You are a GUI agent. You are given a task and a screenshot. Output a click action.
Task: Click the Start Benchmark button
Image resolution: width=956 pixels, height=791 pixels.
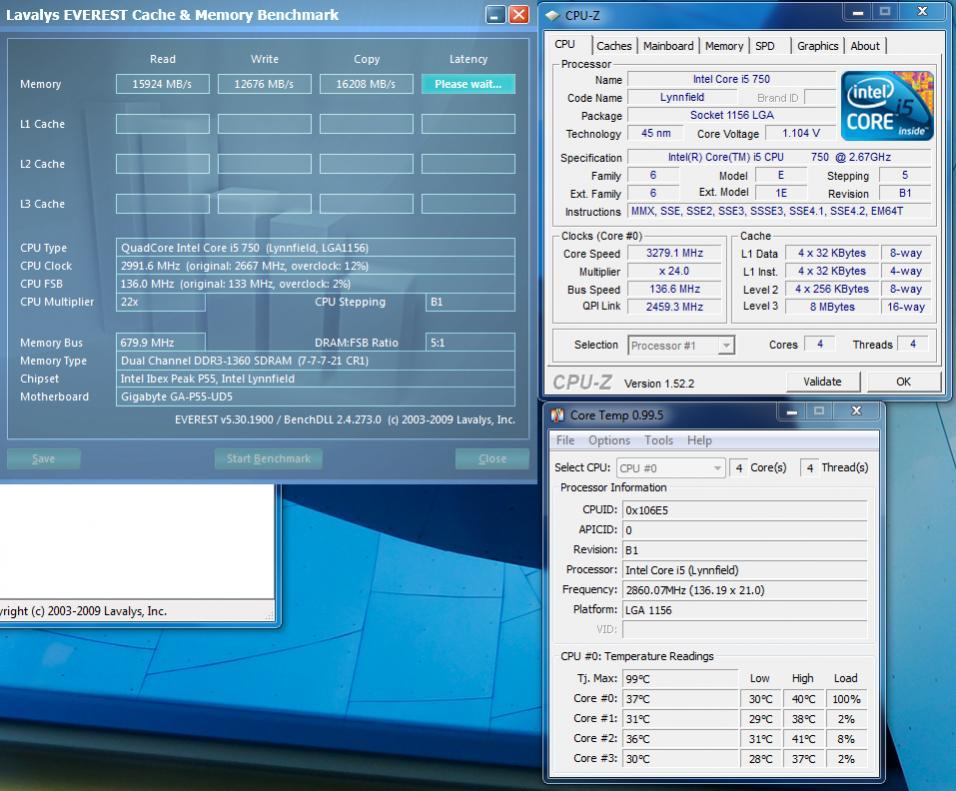(268, 459)
